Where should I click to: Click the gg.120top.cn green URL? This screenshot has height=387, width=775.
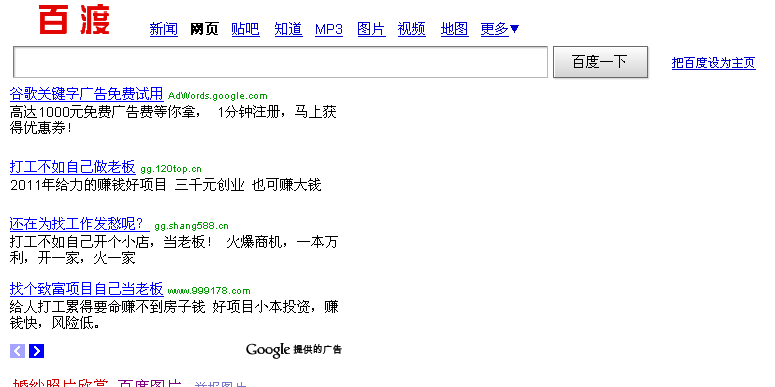[x=171, y=169]
